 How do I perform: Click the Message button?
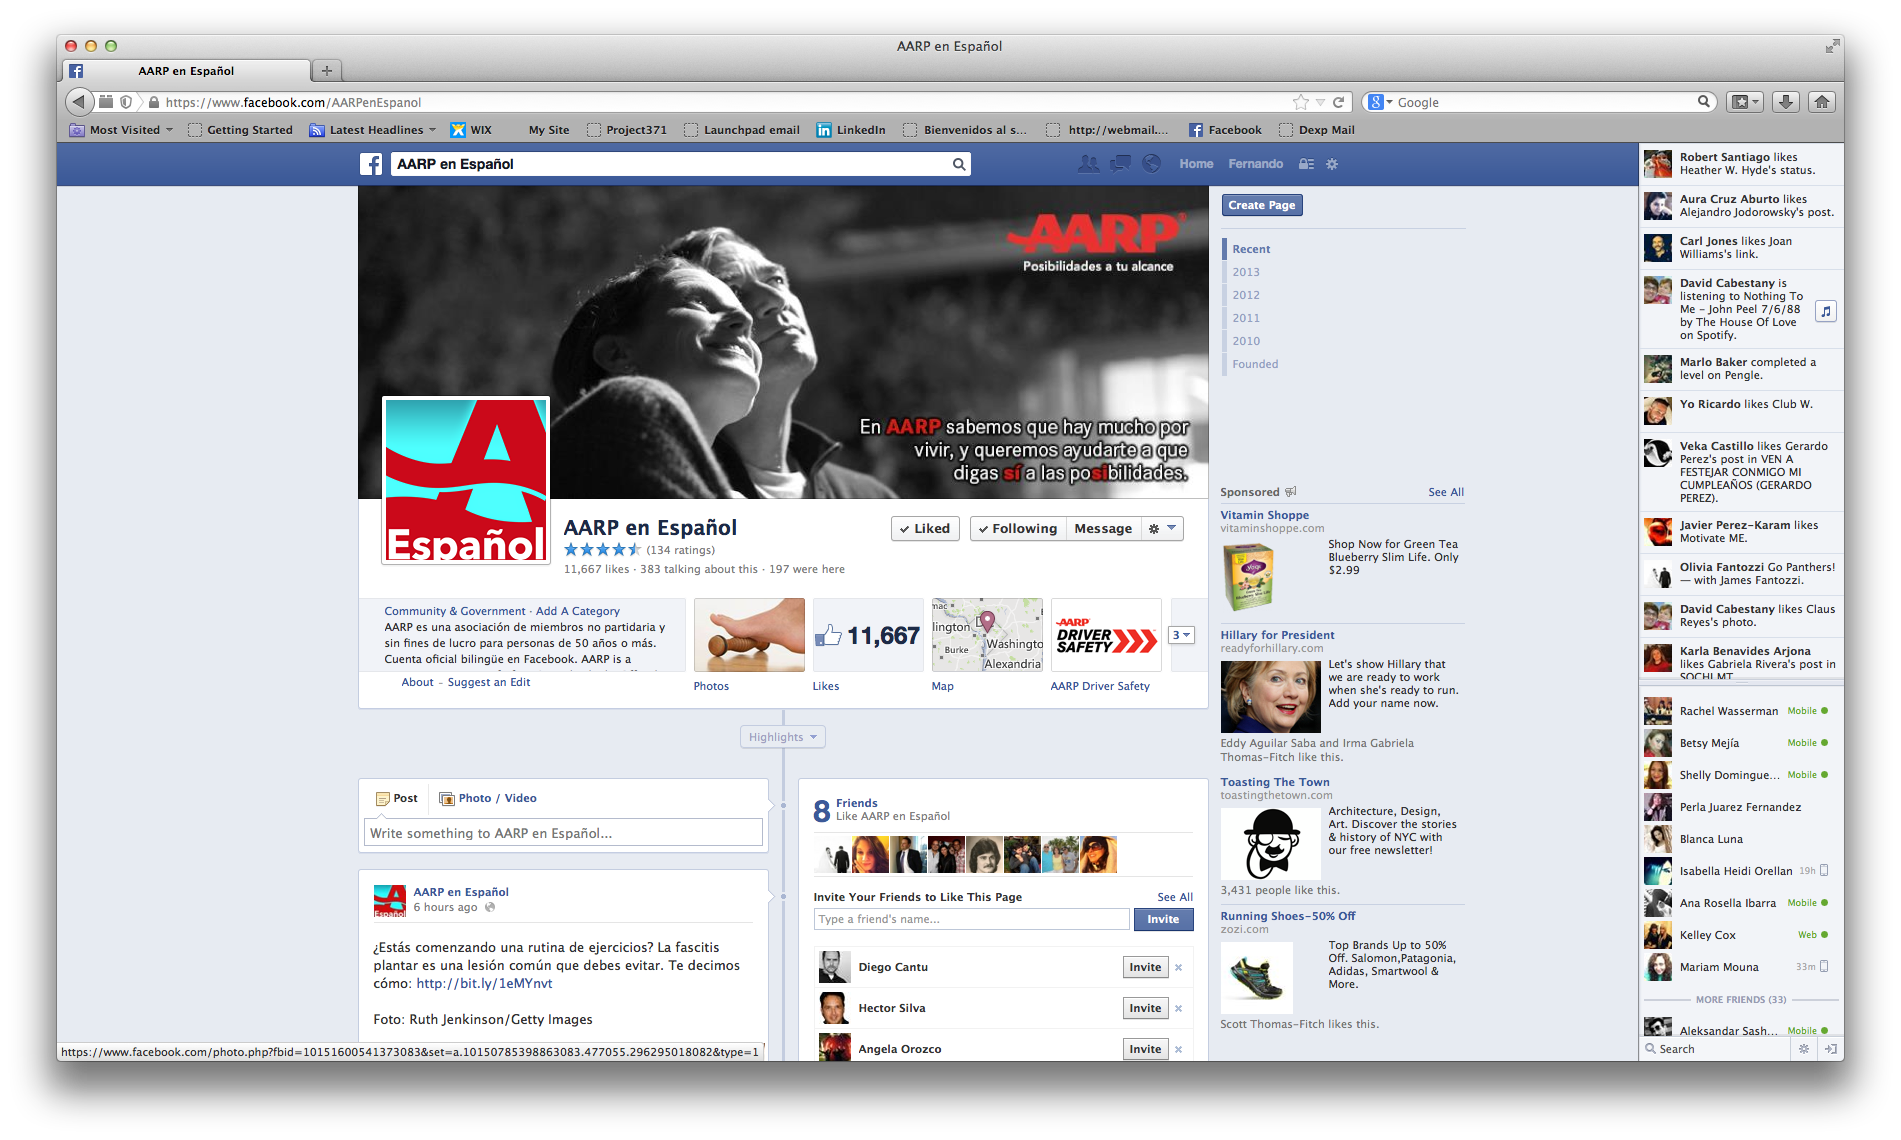(x=1102, y=529)
